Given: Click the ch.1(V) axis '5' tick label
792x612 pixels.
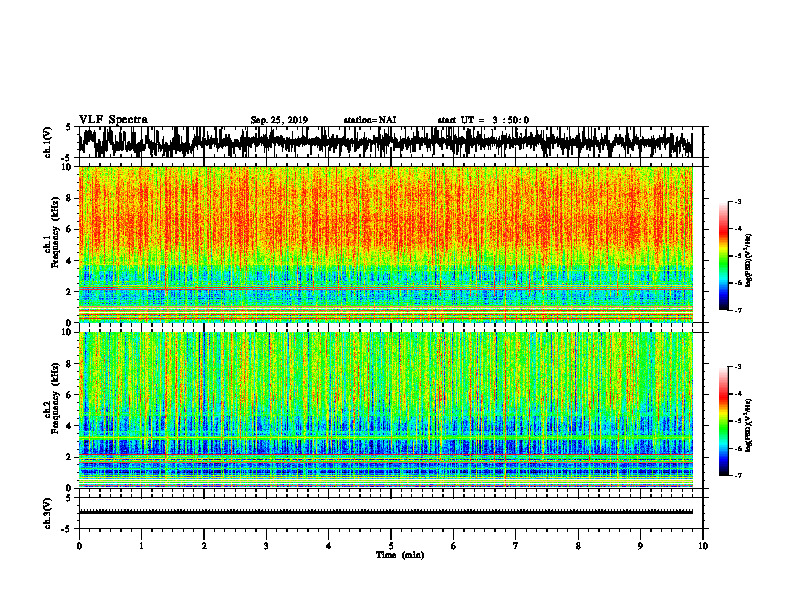Looking at the screenshot, I should click(x=69, y=128).
